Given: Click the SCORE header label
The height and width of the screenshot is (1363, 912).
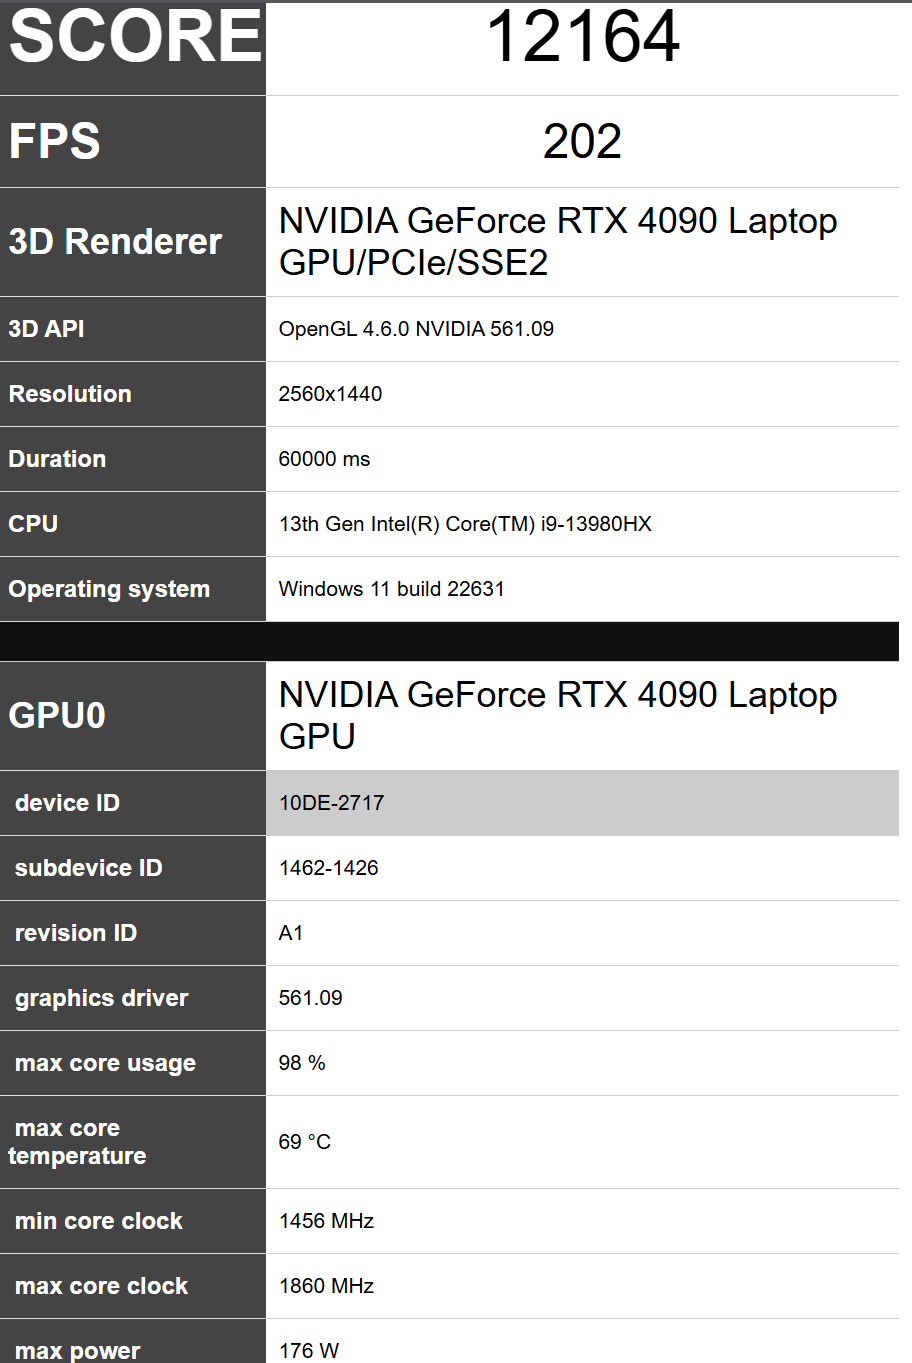Looking at the screenshot, I should point(135,36).
